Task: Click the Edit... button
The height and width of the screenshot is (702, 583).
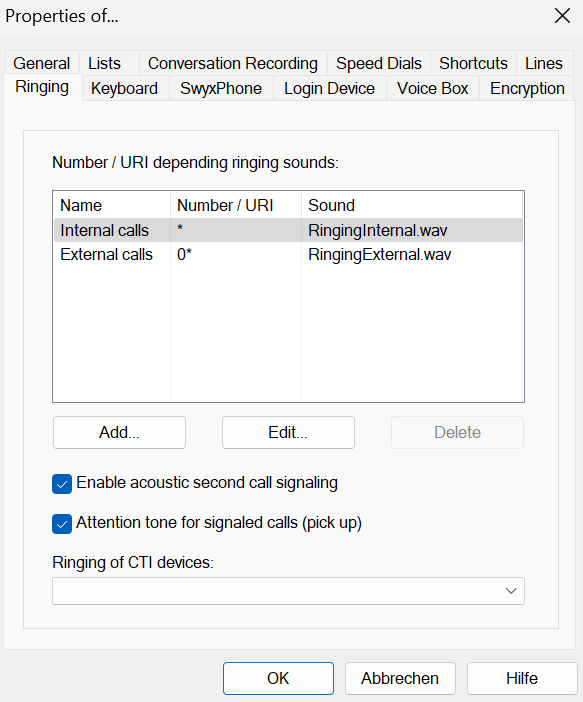Action: click(288, 432)
